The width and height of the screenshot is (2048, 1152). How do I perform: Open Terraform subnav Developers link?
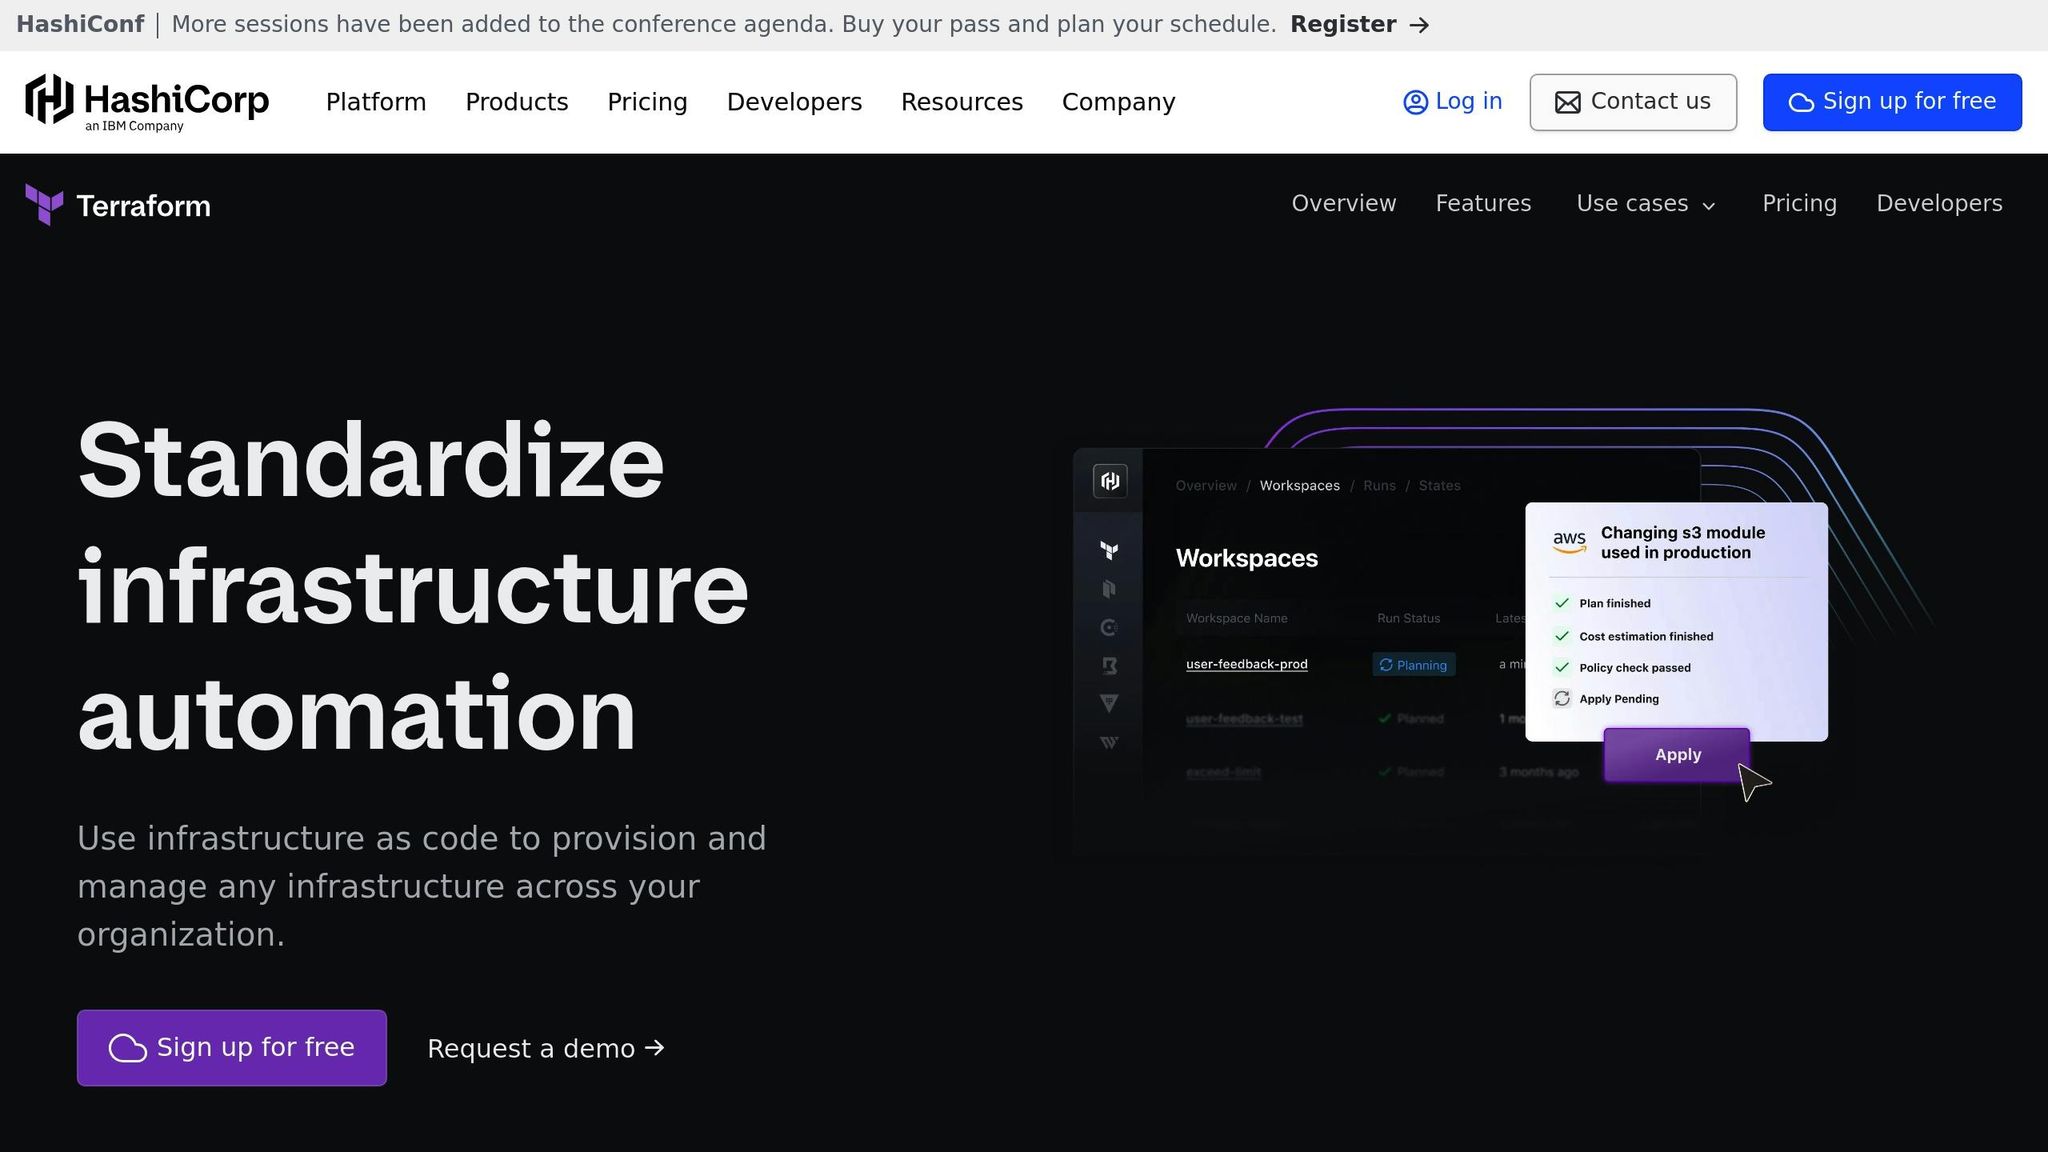(1939, 203)
